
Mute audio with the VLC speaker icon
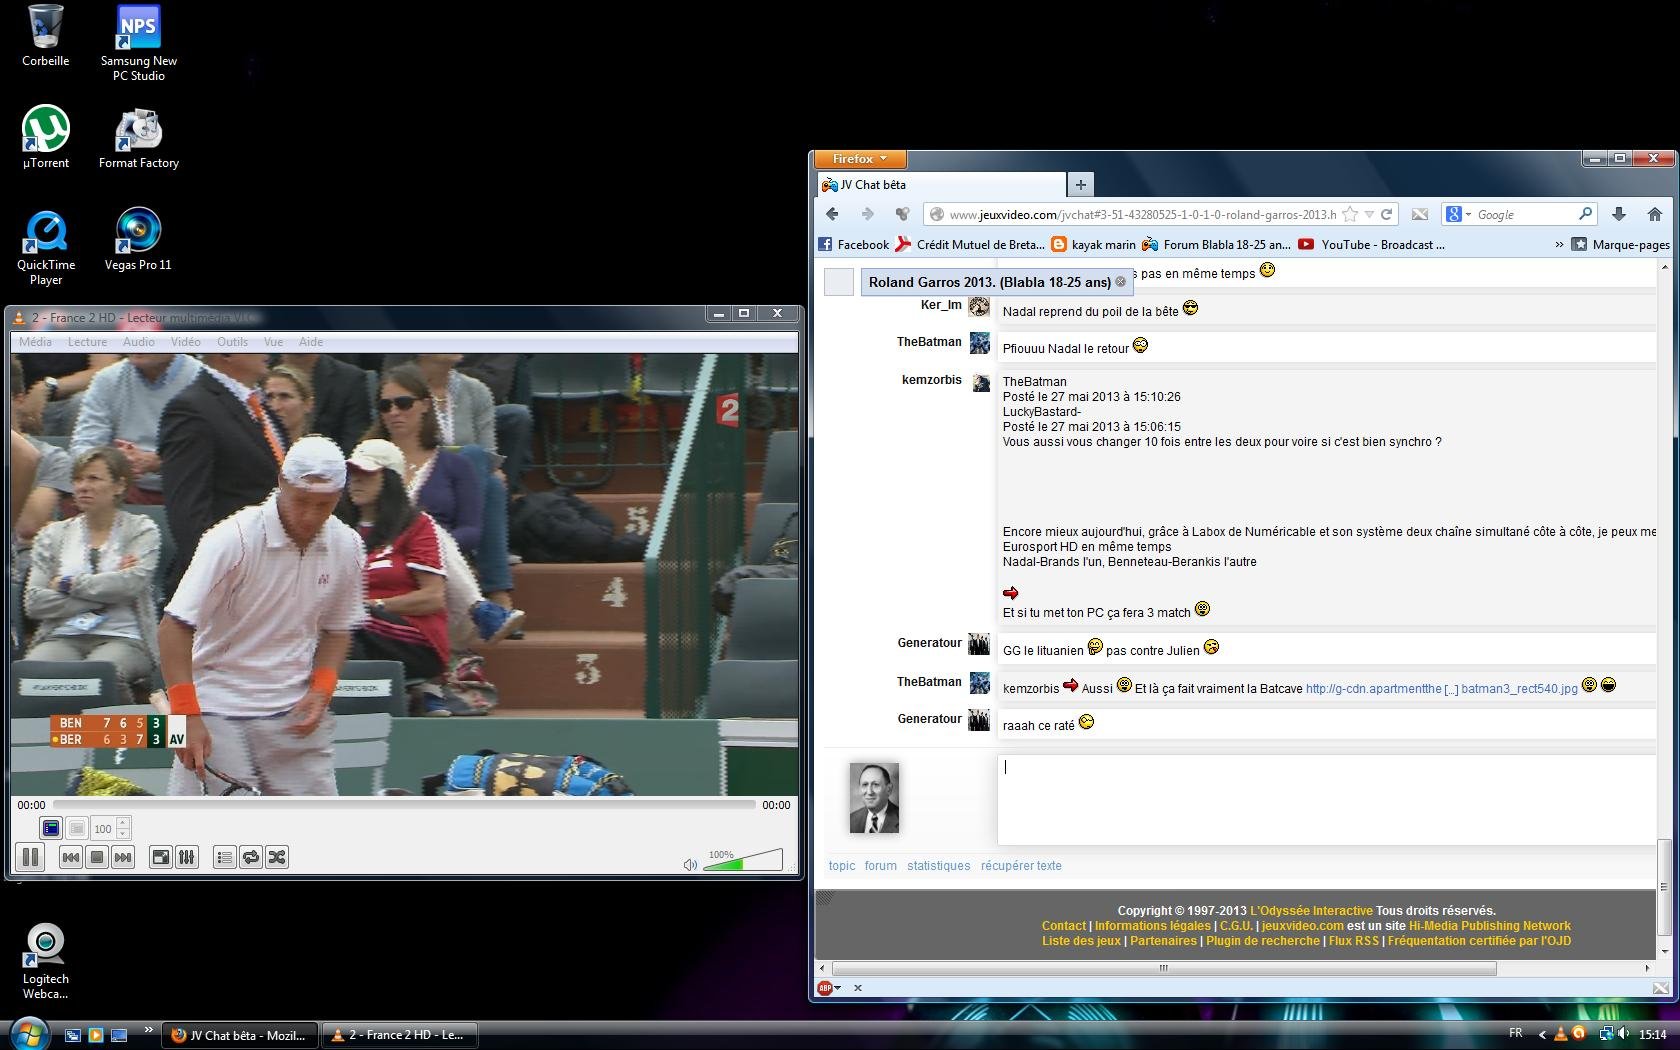click(x=690, y=864)
